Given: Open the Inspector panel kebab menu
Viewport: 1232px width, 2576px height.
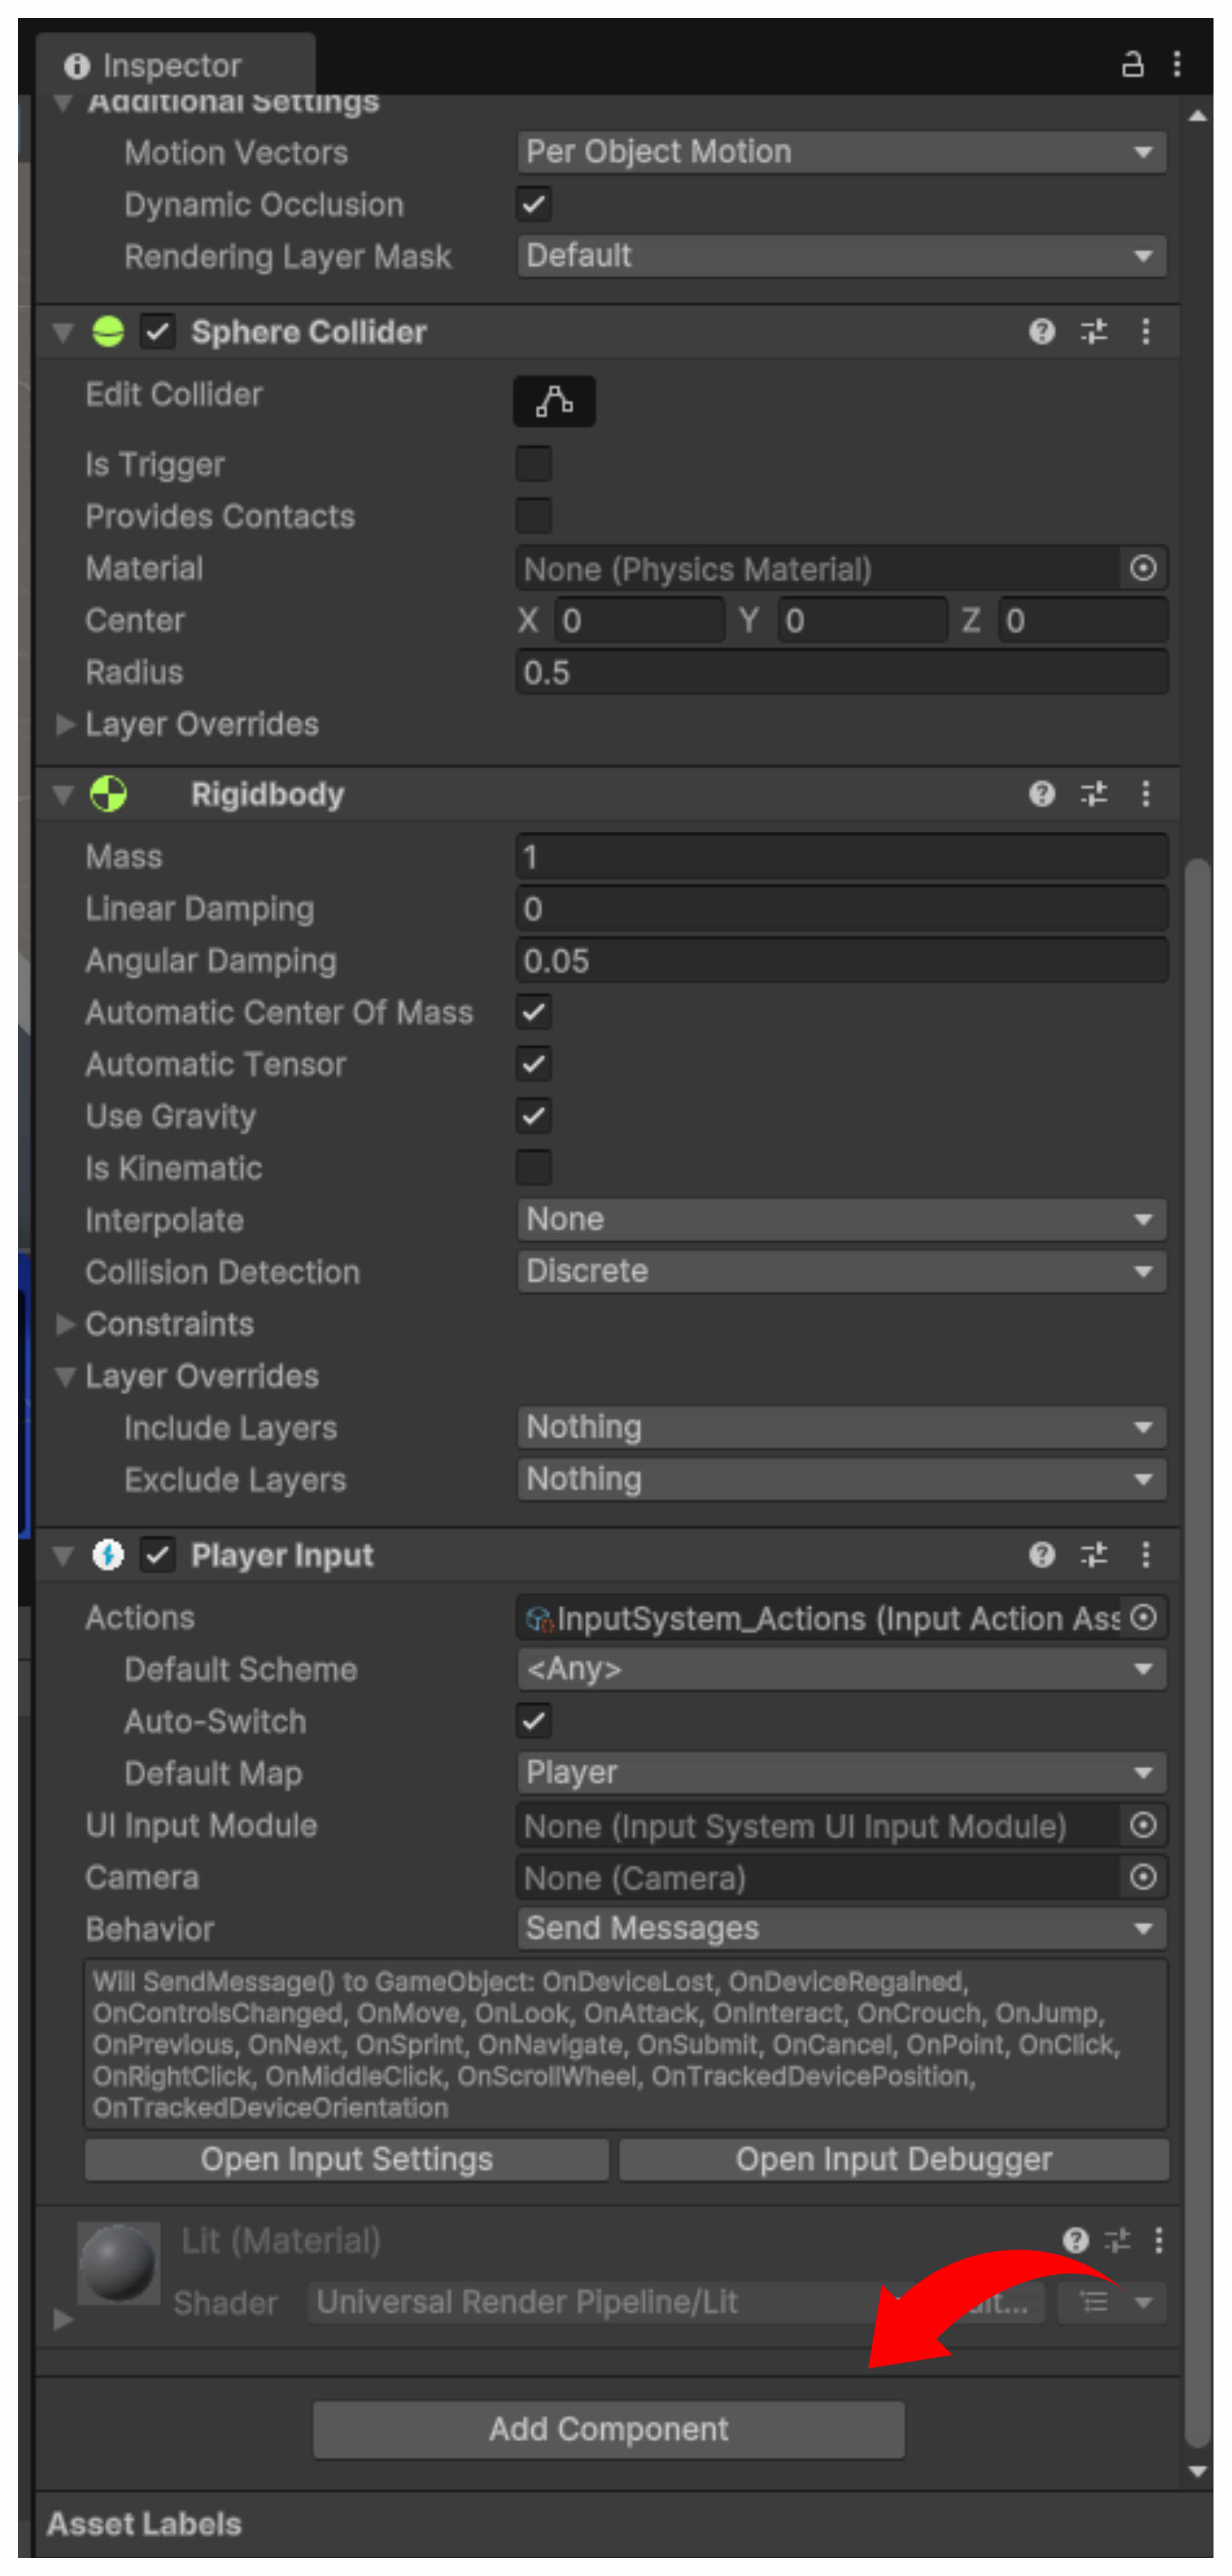Looking at the screenshot, I should pos(1177,65).
